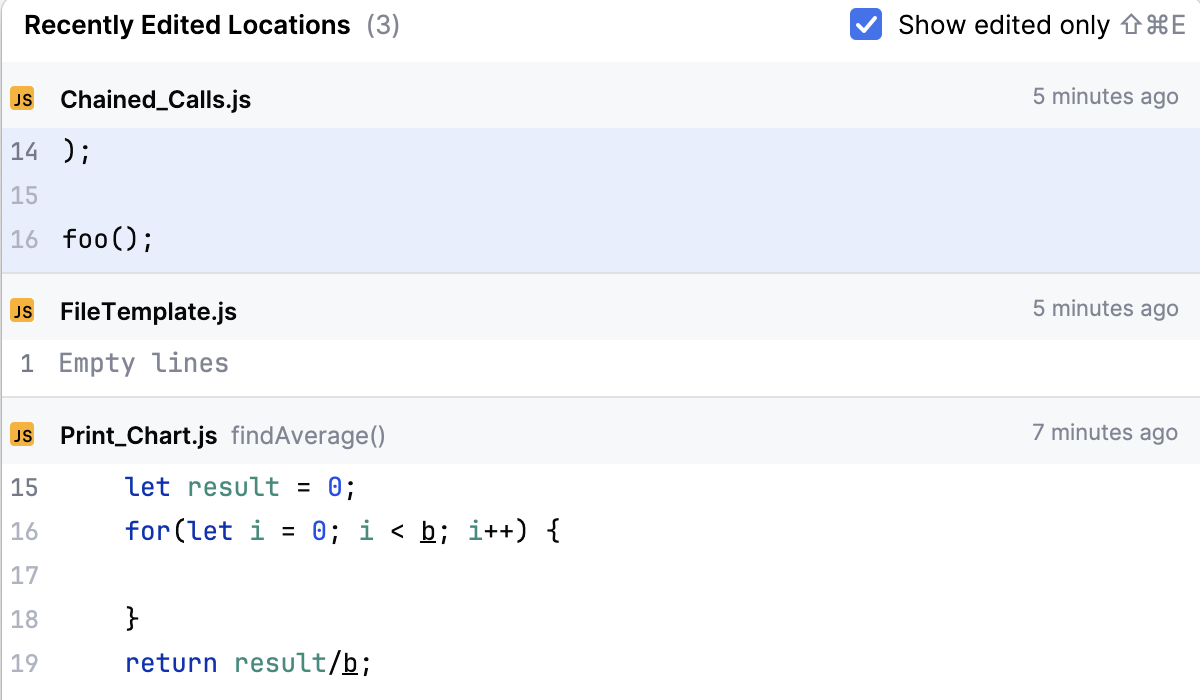Click the JS icon beside Chained_Calls.js
Screen dimensions: 1200x700
[22, 99]
